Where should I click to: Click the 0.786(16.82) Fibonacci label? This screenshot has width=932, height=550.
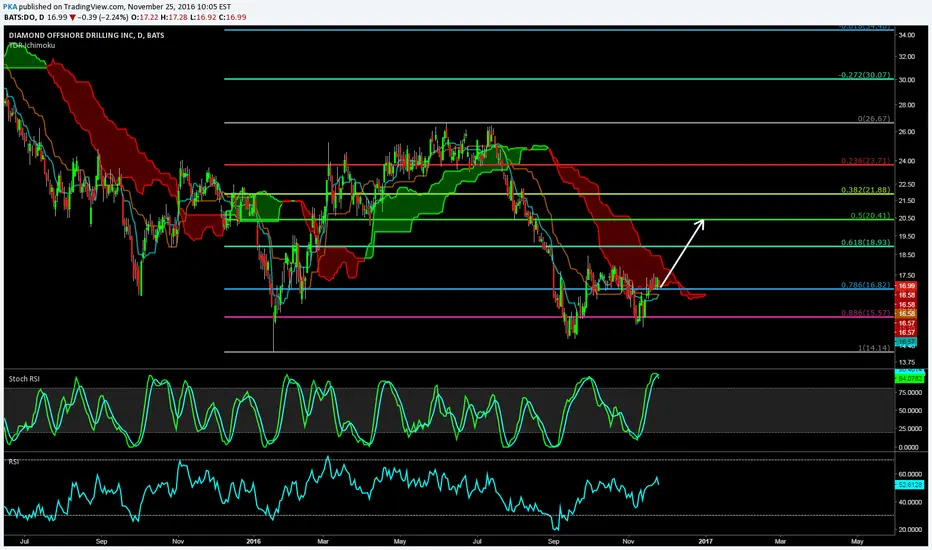pyautogui.click(x=865, y=285)
